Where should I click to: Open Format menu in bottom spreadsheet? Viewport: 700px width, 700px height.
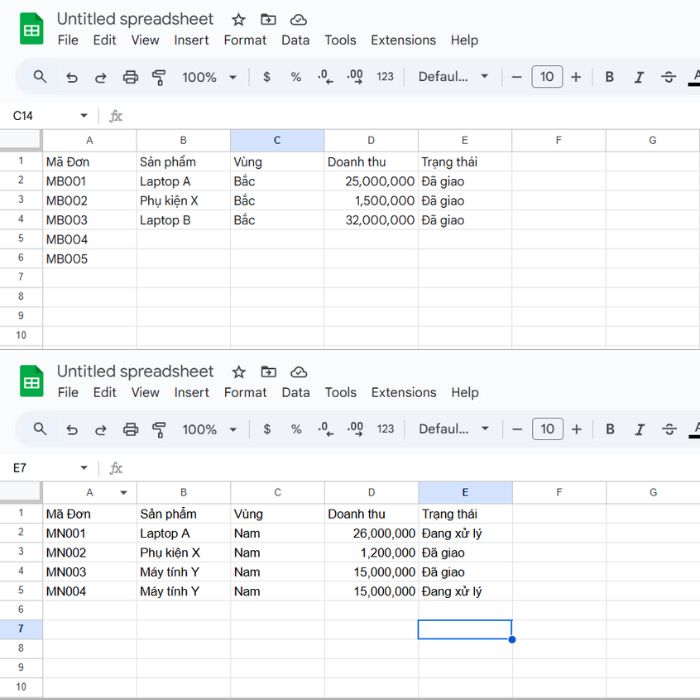pyautogui.click(x=245, y=392)
